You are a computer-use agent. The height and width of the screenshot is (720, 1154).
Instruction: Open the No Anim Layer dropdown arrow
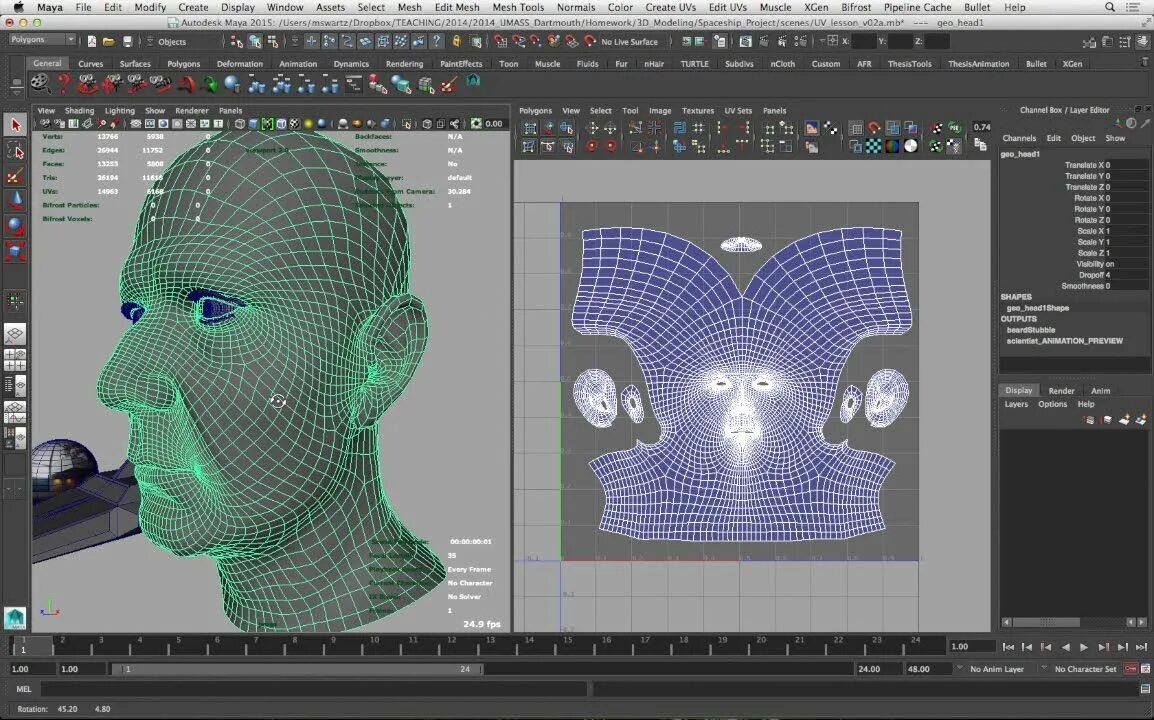coord(959,668)
